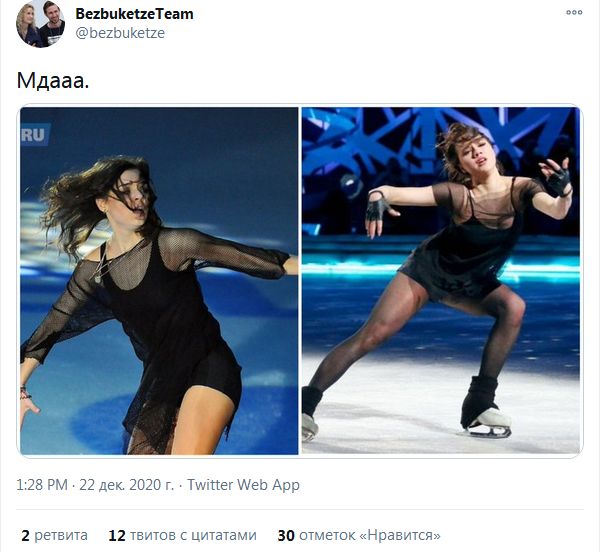
Task: Open the left skater photo
Action: click(159, 281)
